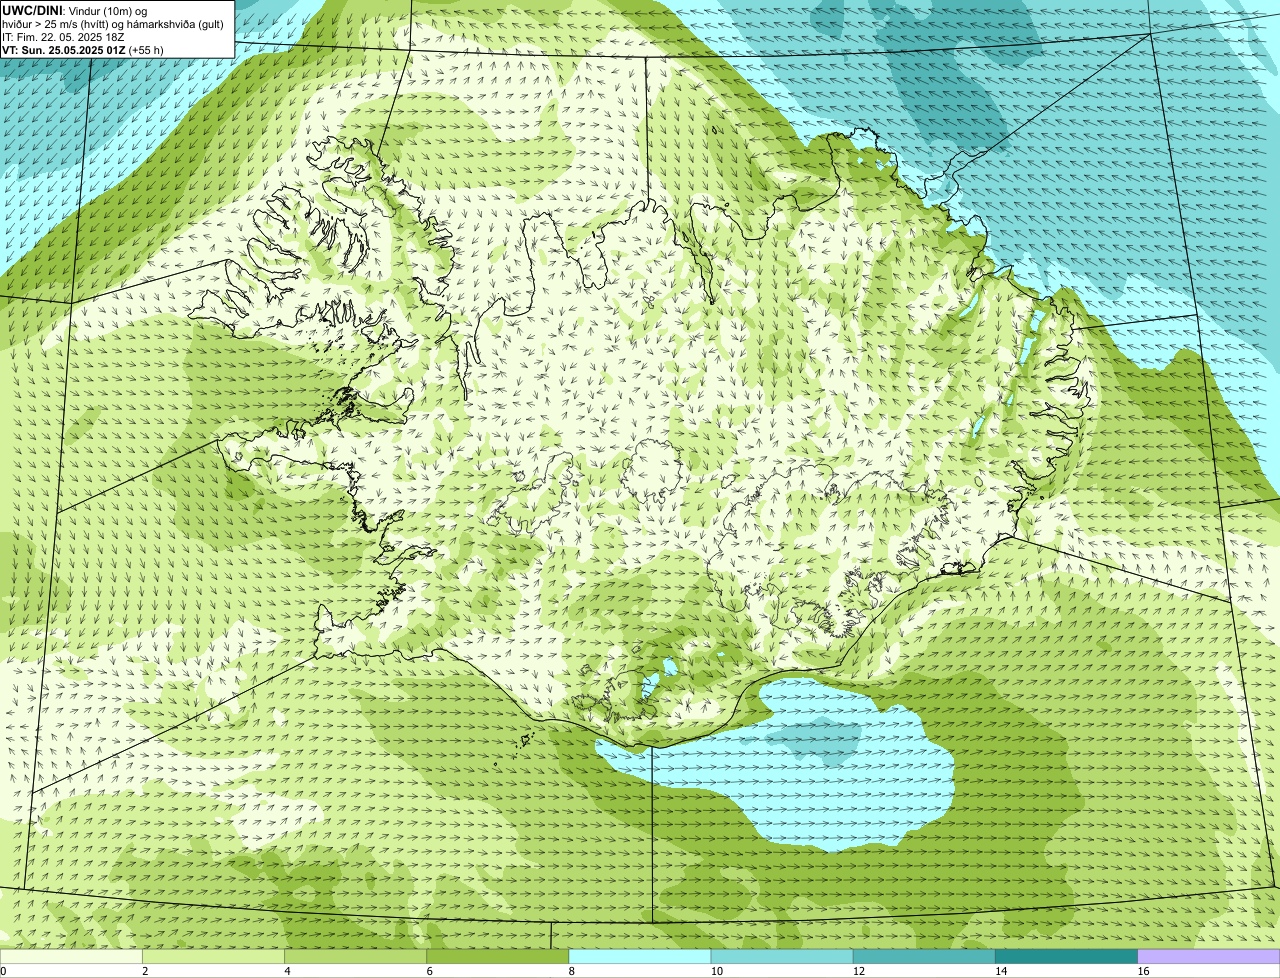The width and height of the screenshot is (1280, 978).
Task: Pick the 12–14 m/s teal legend swatch
Action: pyautogui.click(x=924, y=956)
